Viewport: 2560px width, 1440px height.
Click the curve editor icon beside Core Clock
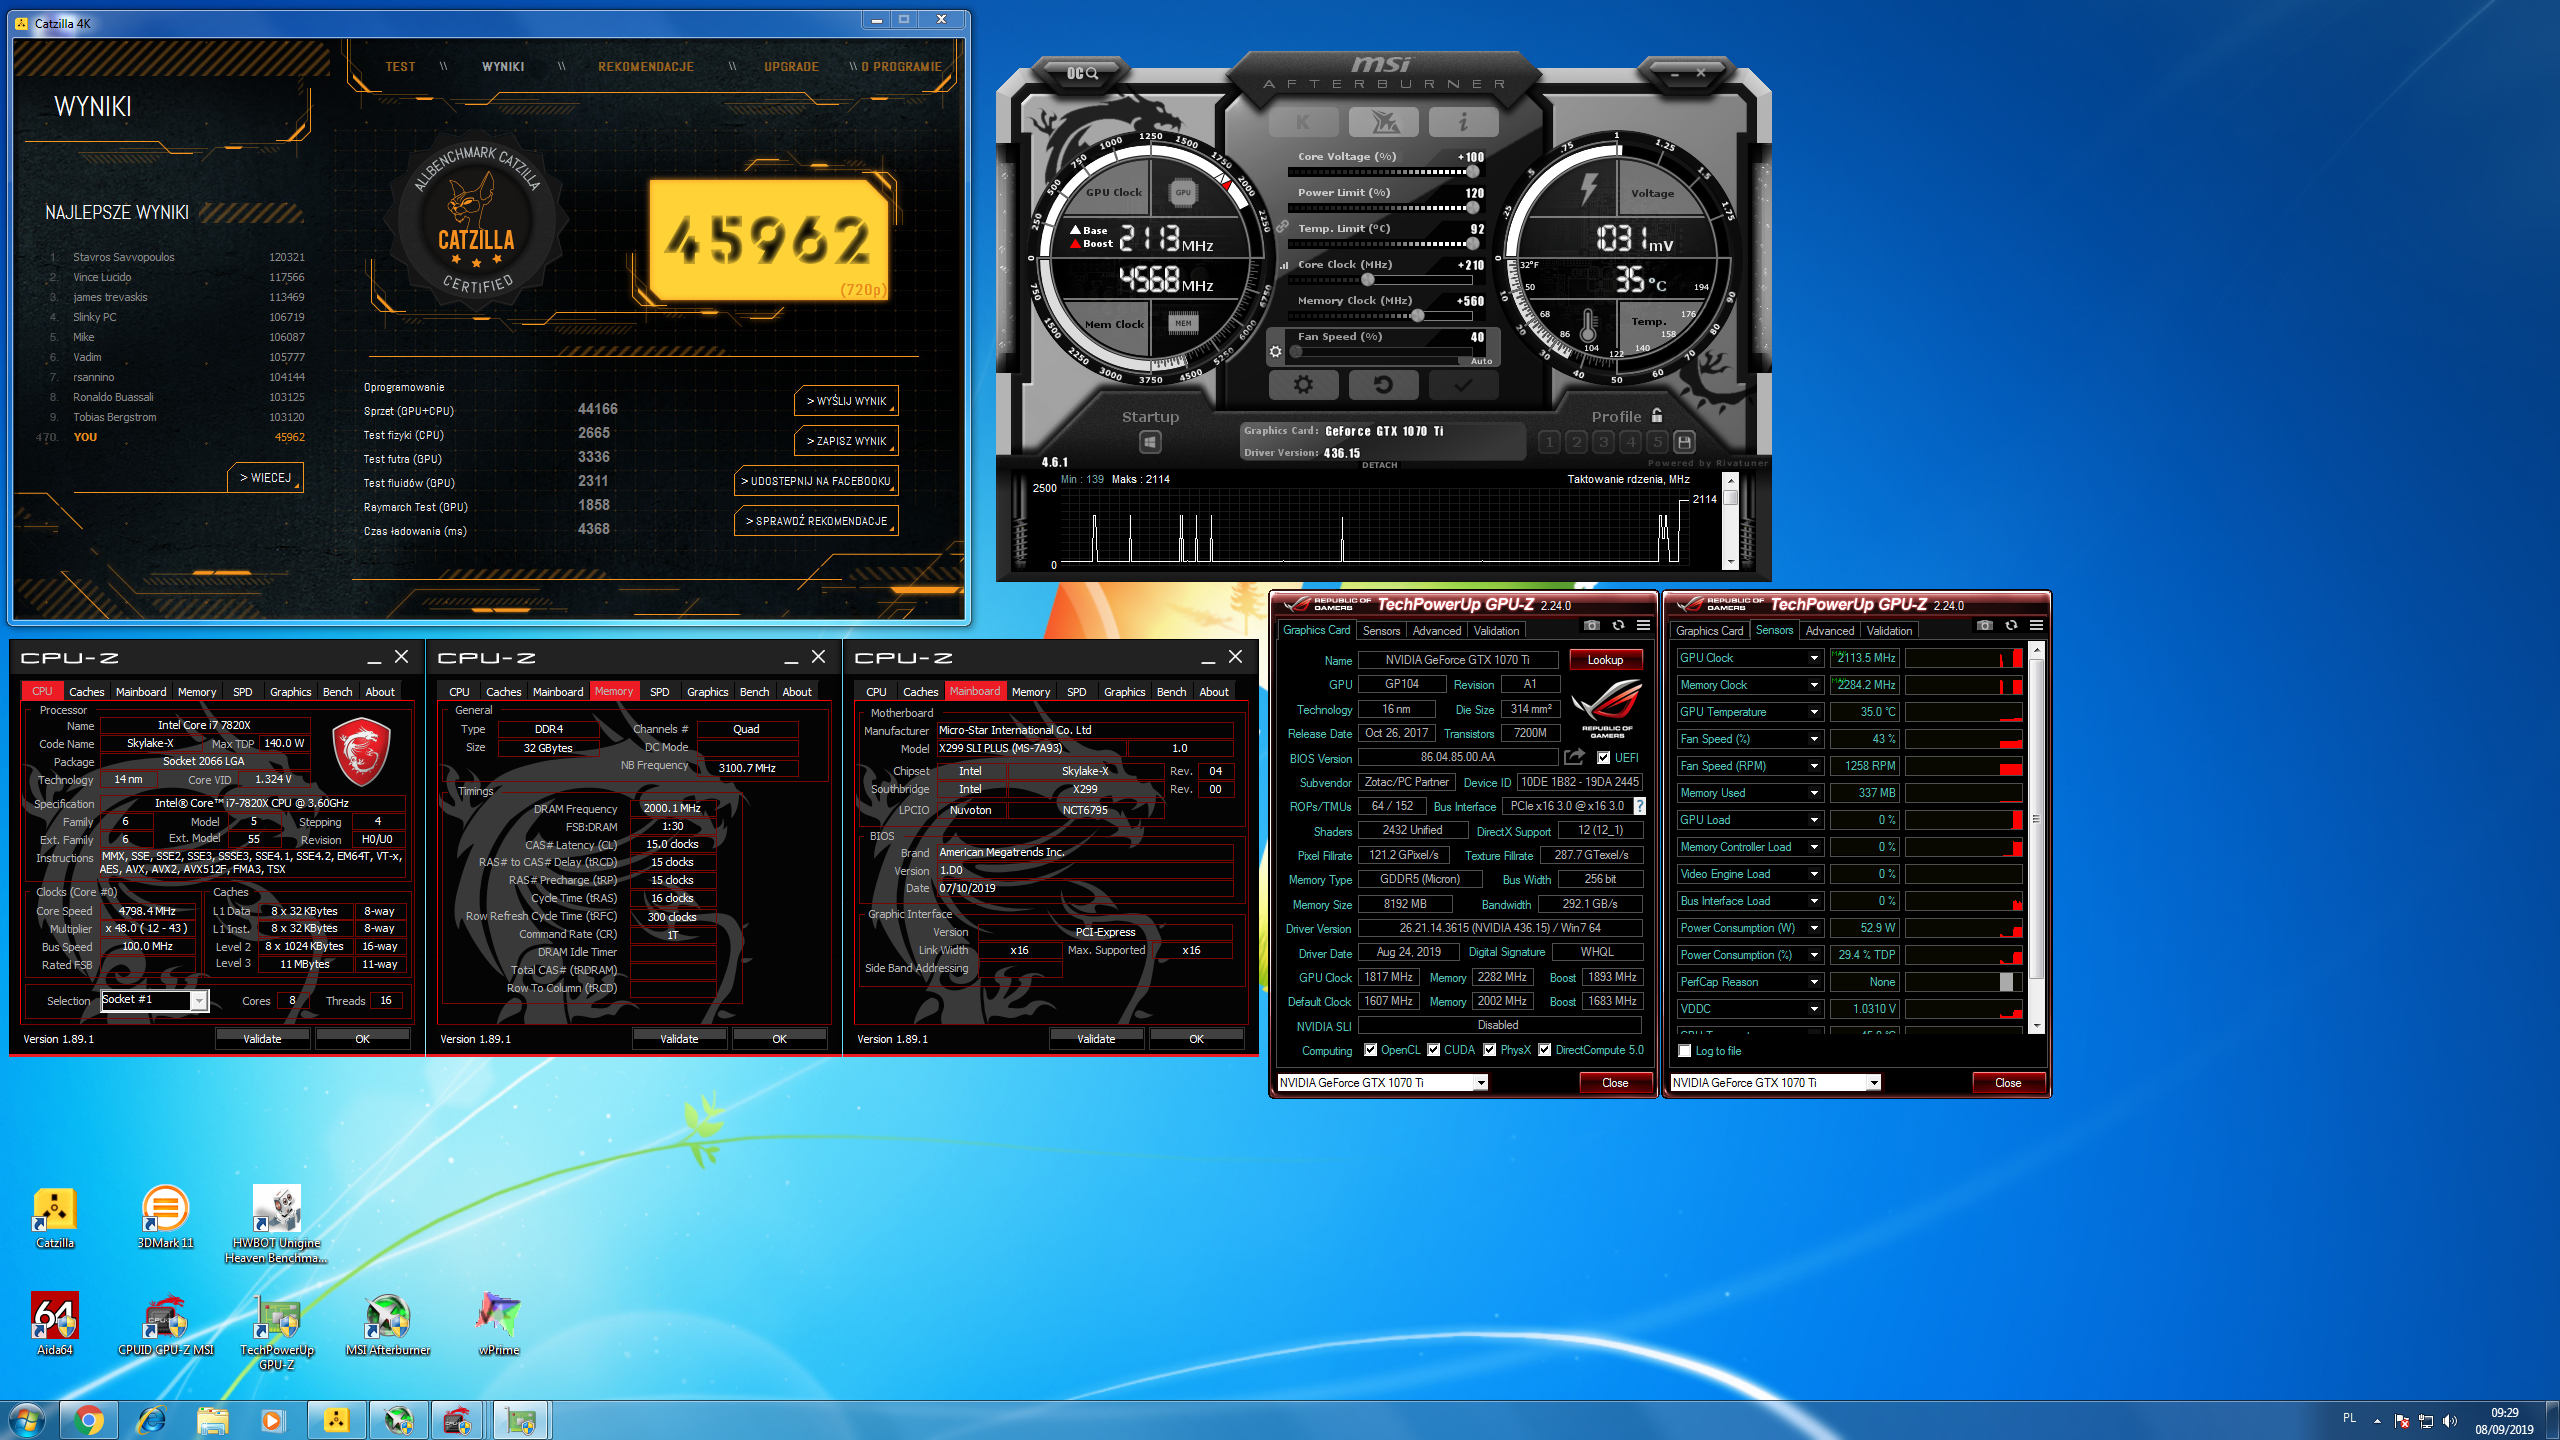(1284, 265)
